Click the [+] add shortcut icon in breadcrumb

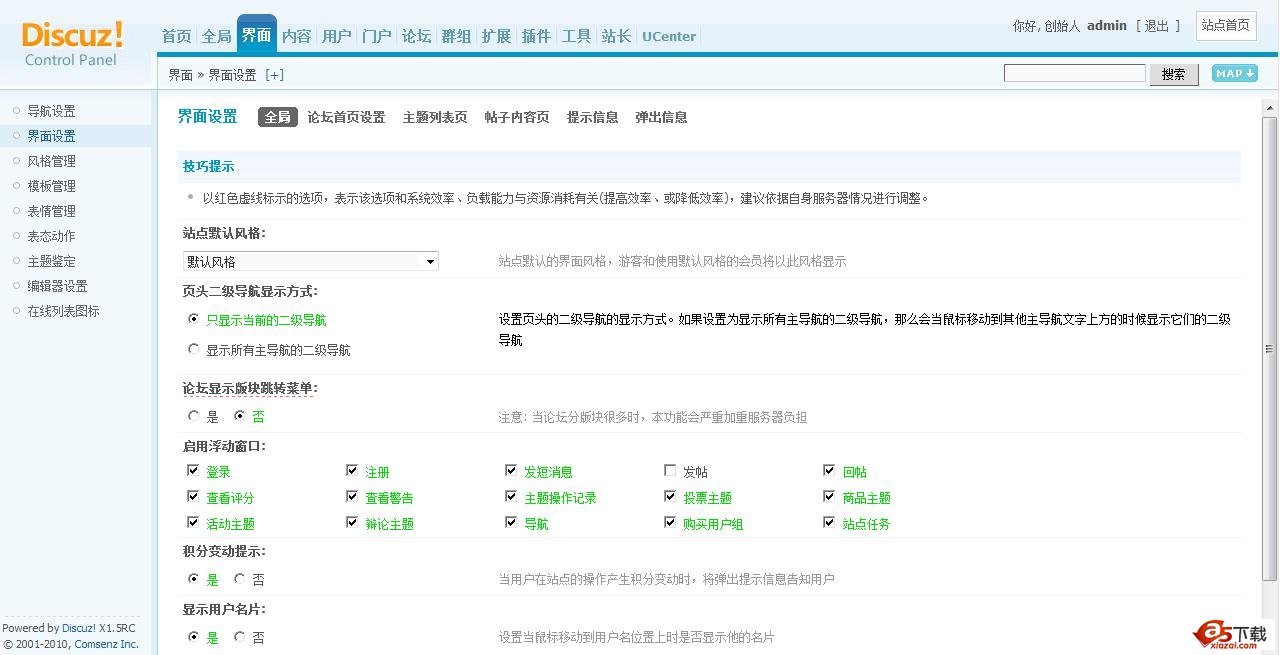click(x=274, y=75)
